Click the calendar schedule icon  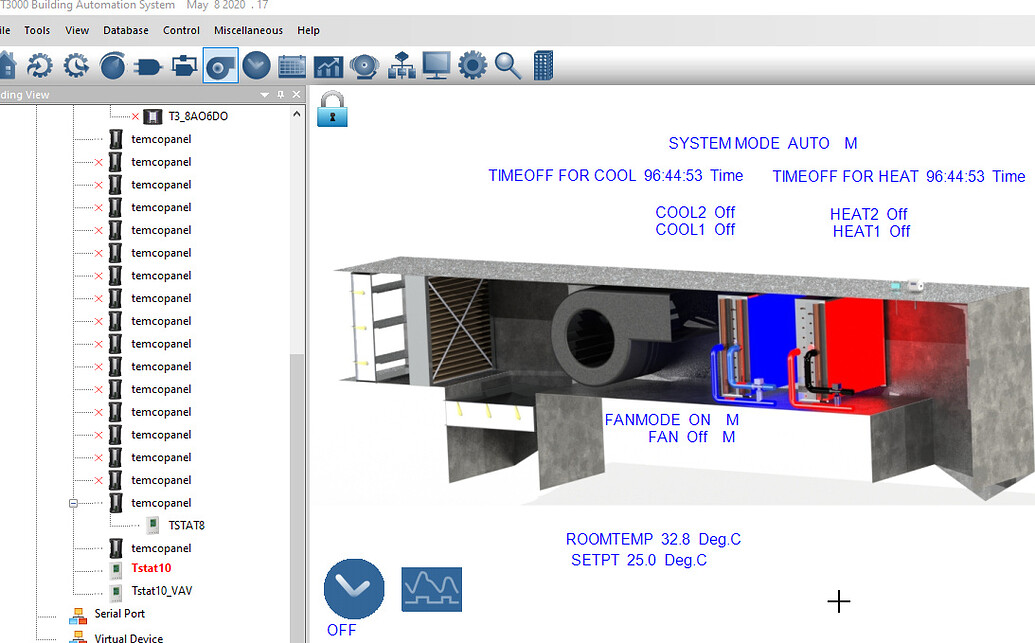click(x=292, y=65)
